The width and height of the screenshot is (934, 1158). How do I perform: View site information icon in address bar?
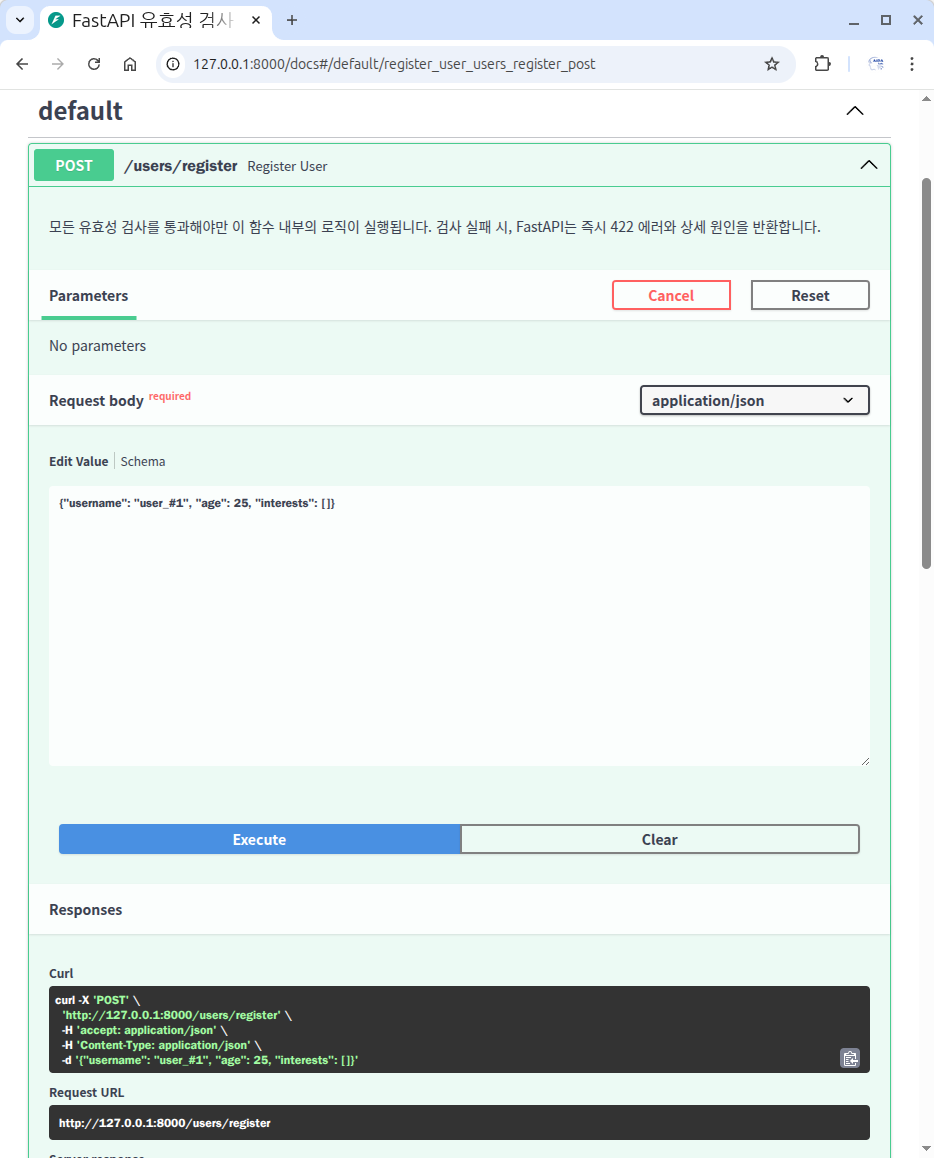[173, 64]
